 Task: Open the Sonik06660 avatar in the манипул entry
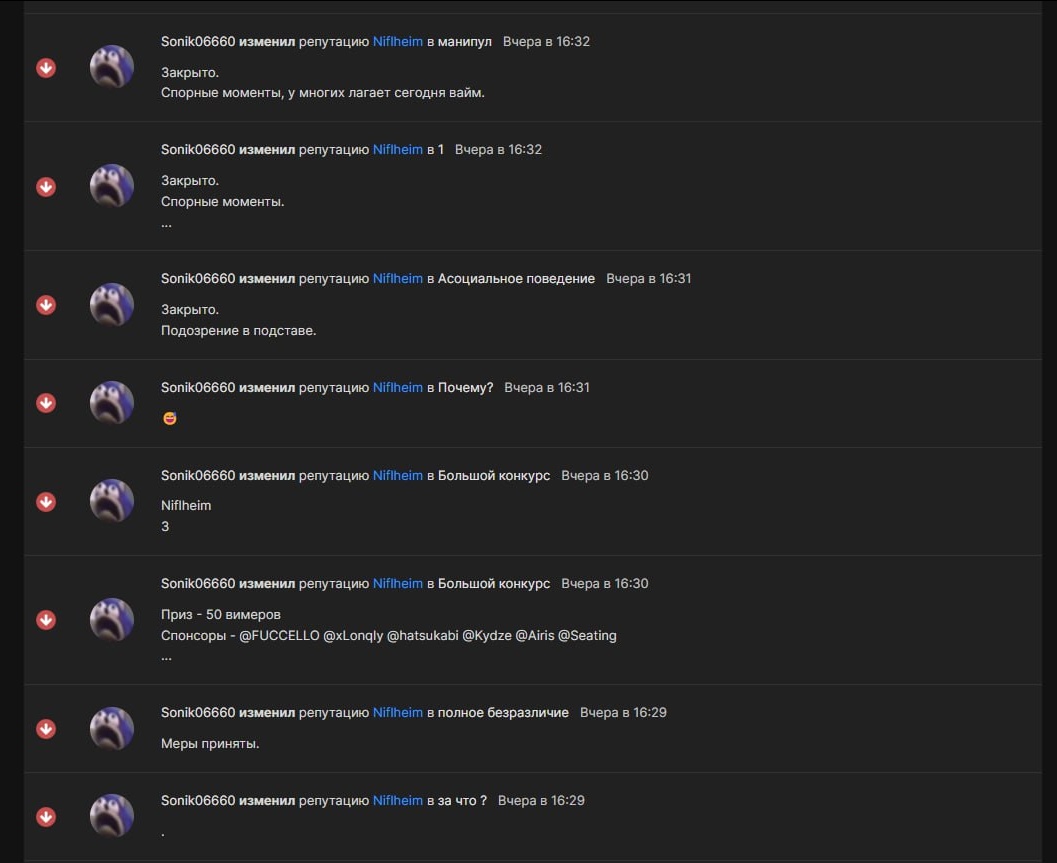point(112,67)
